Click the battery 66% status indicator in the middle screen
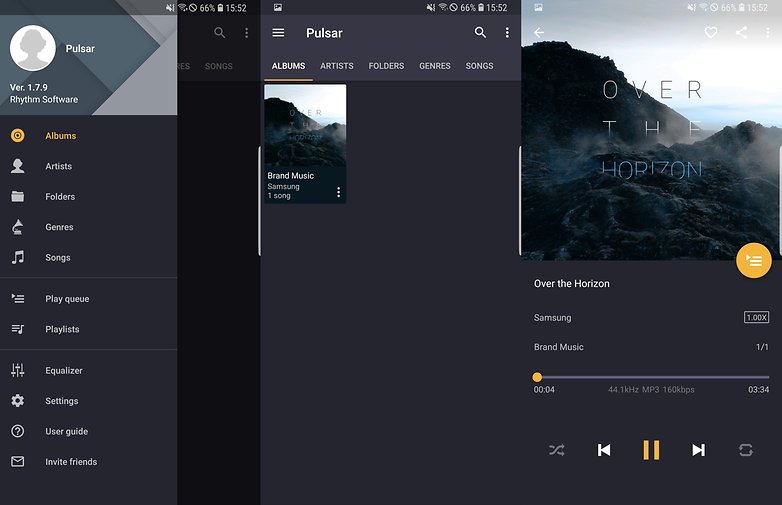This screenshot has width=782, height=505. point(471,7)
